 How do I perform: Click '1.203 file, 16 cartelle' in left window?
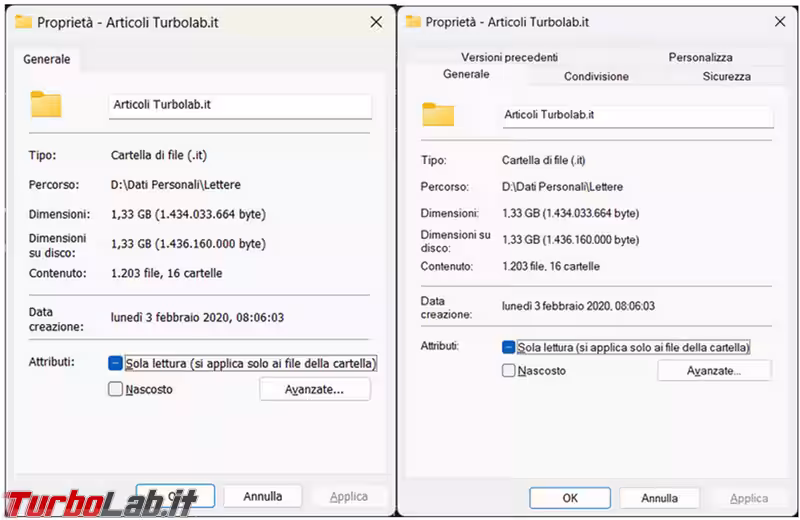click(x=166, y=273)
